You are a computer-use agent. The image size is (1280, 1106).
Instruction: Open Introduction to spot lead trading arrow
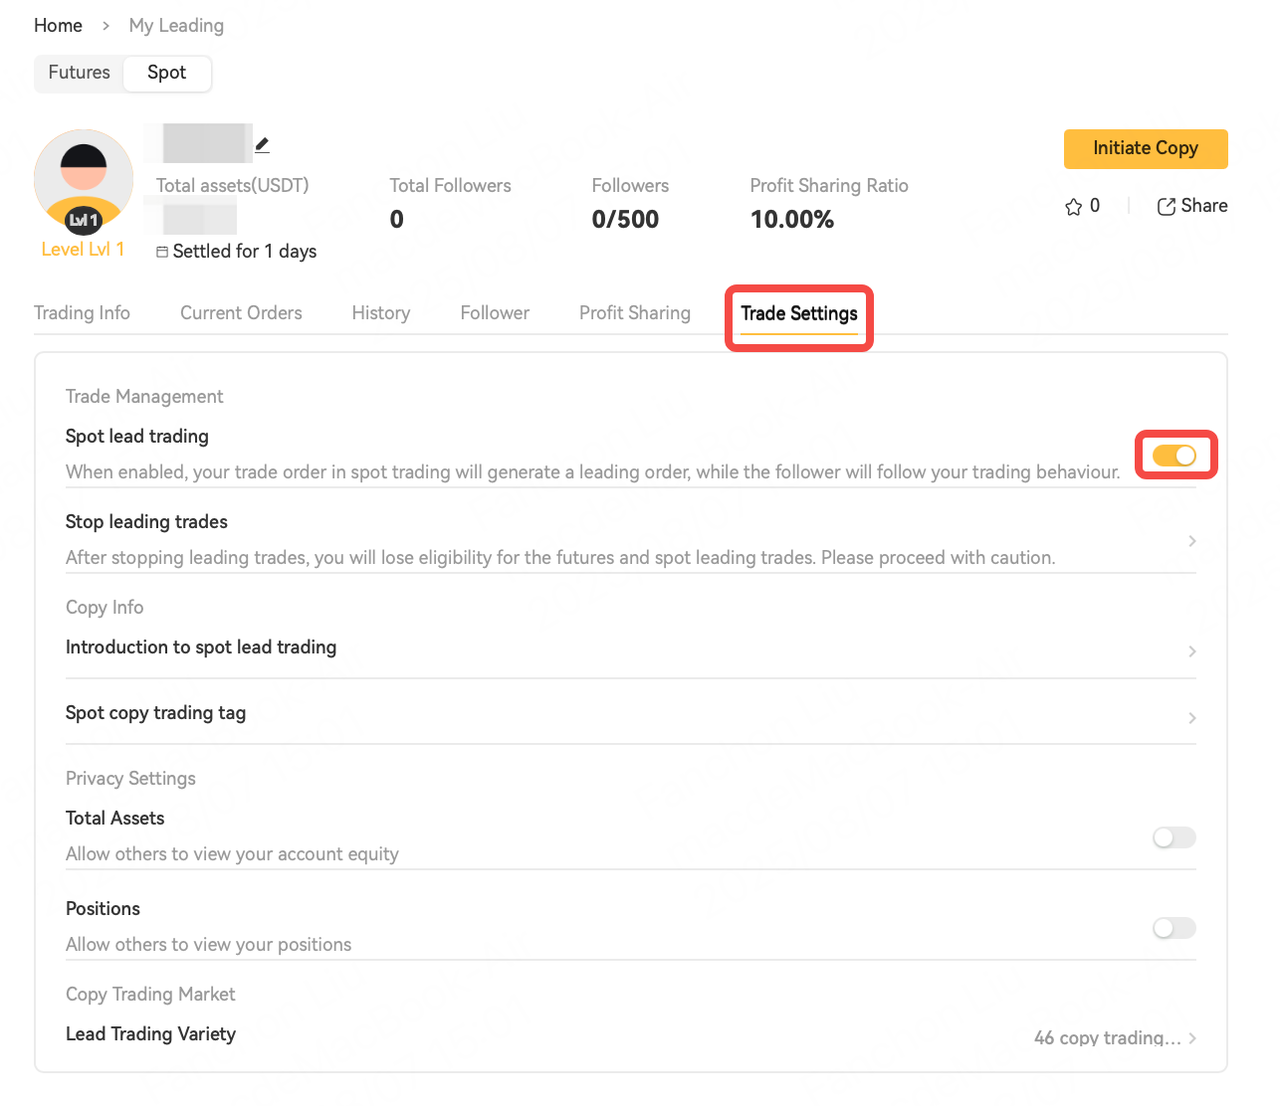click(x=1192, y=651)
